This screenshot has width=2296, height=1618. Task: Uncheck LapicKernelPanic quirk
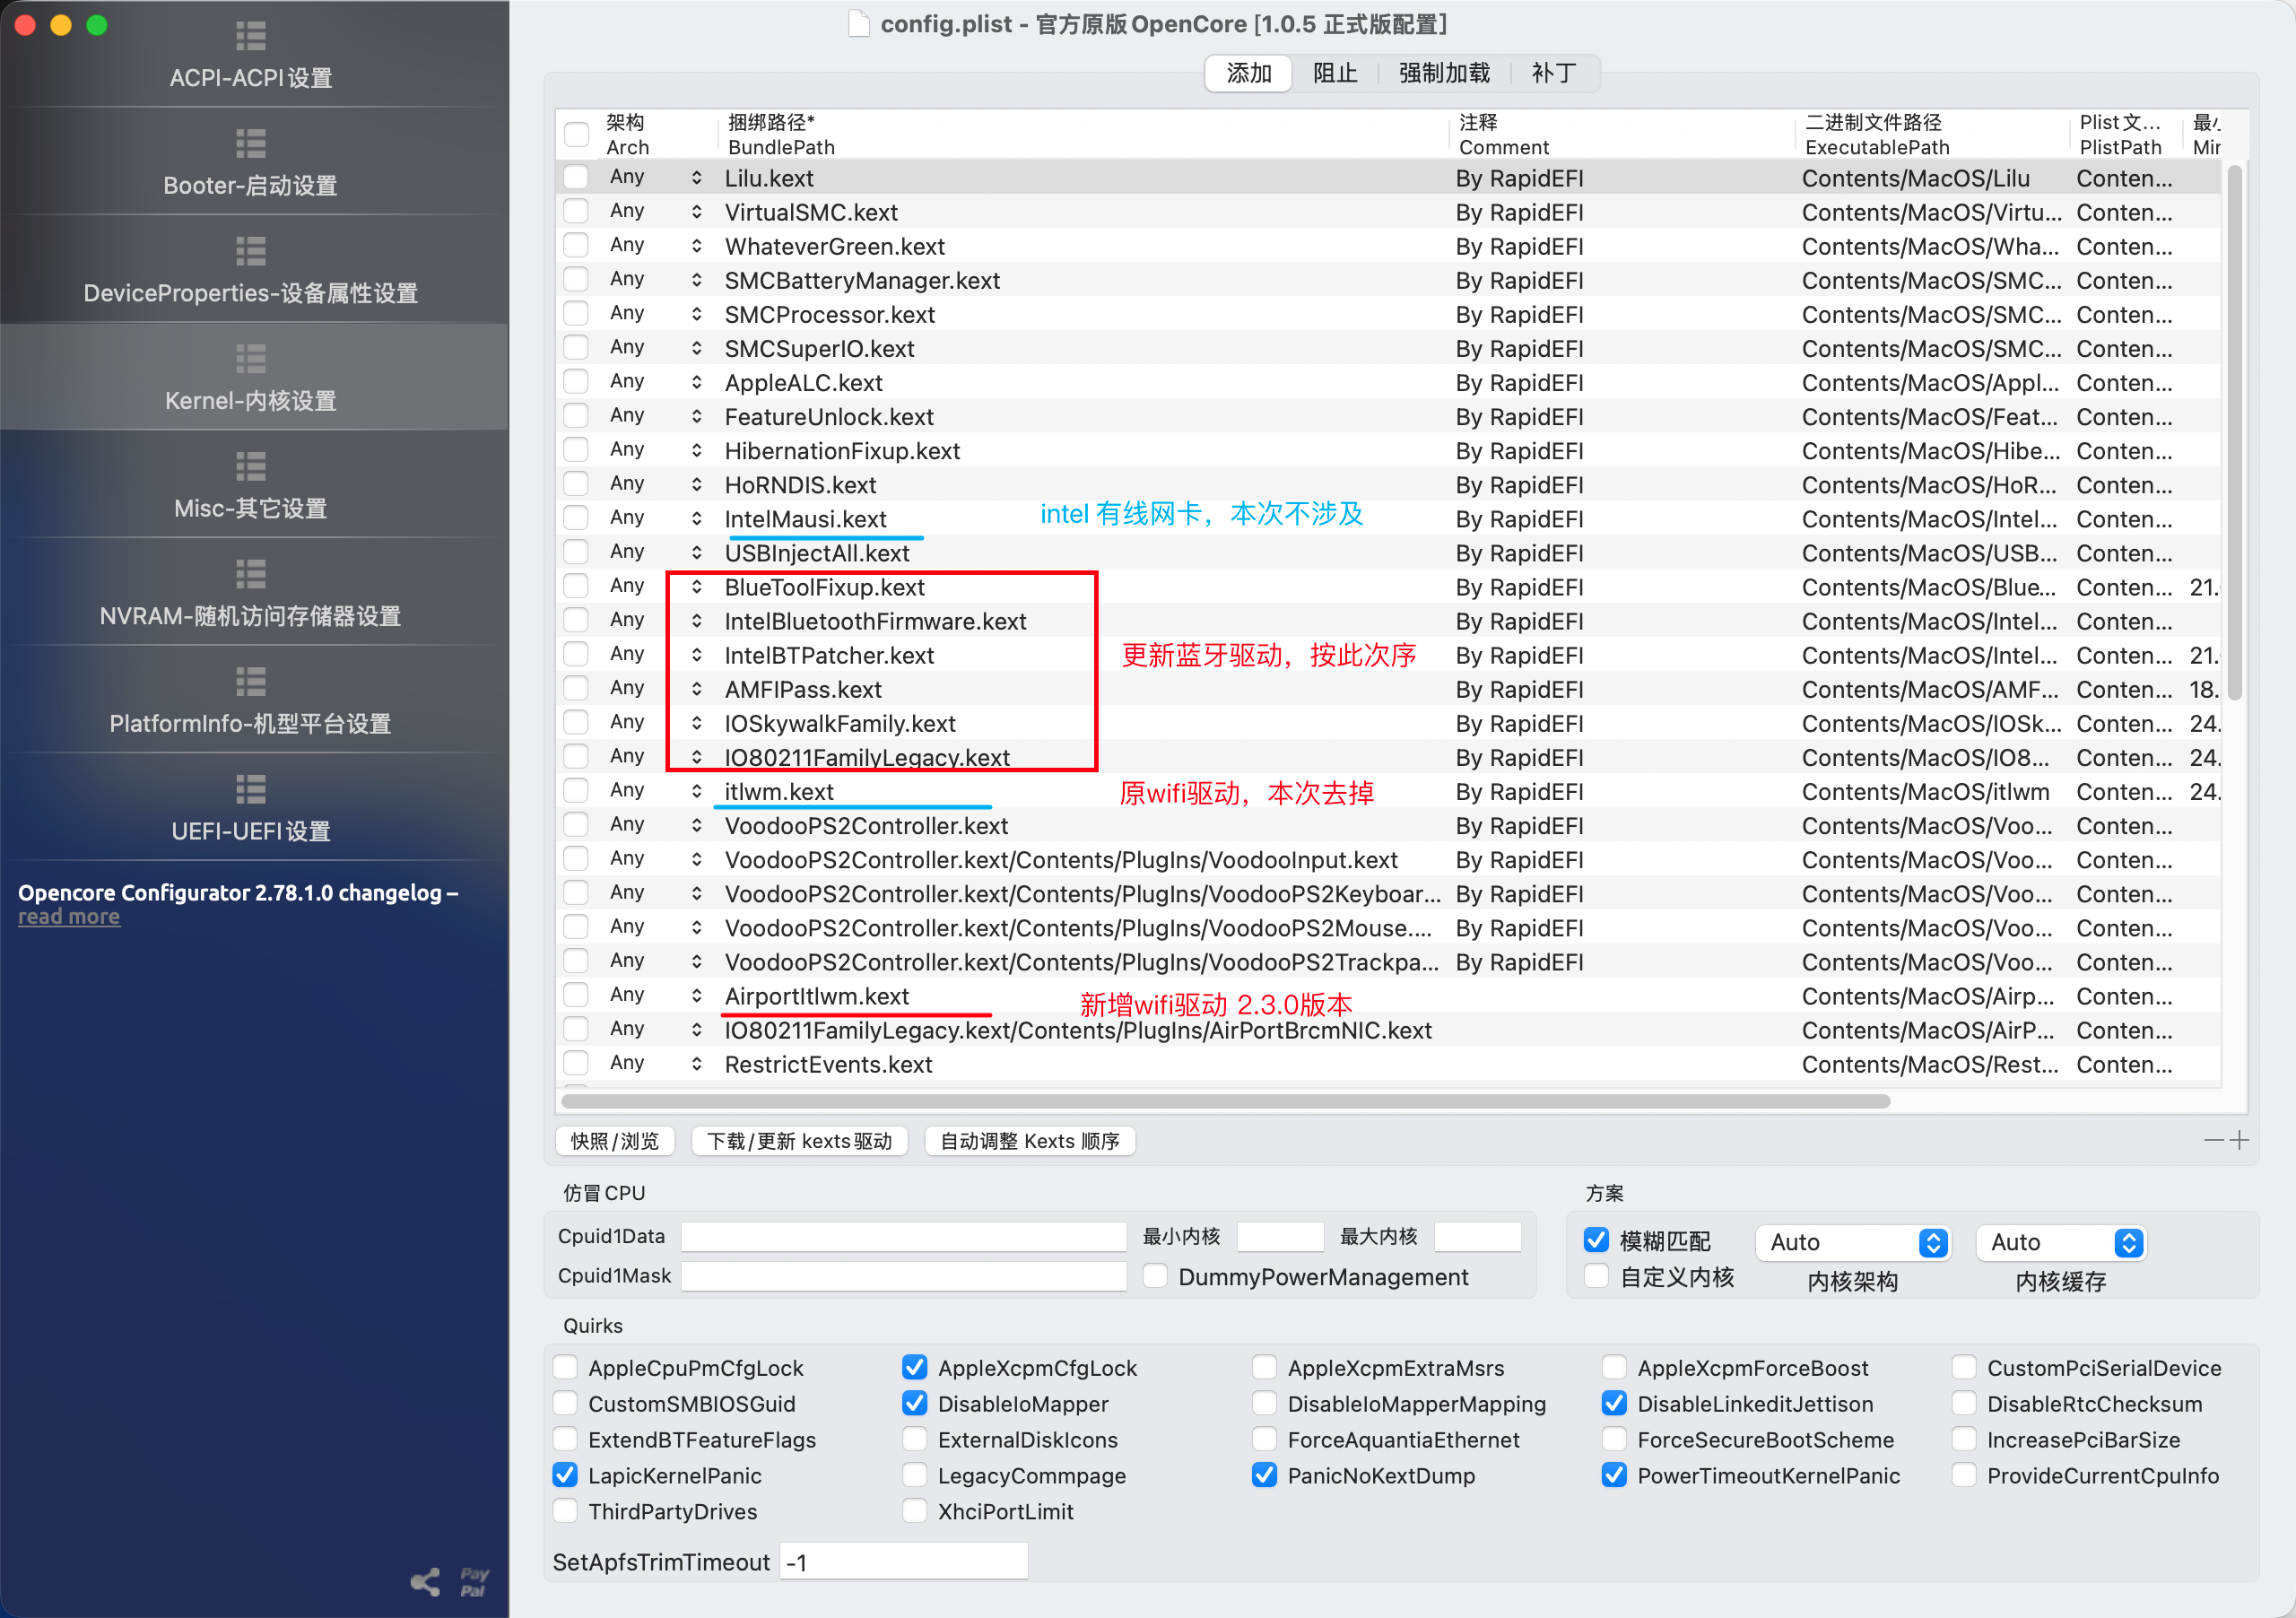pyautogui.click(x=566, y=1475)
